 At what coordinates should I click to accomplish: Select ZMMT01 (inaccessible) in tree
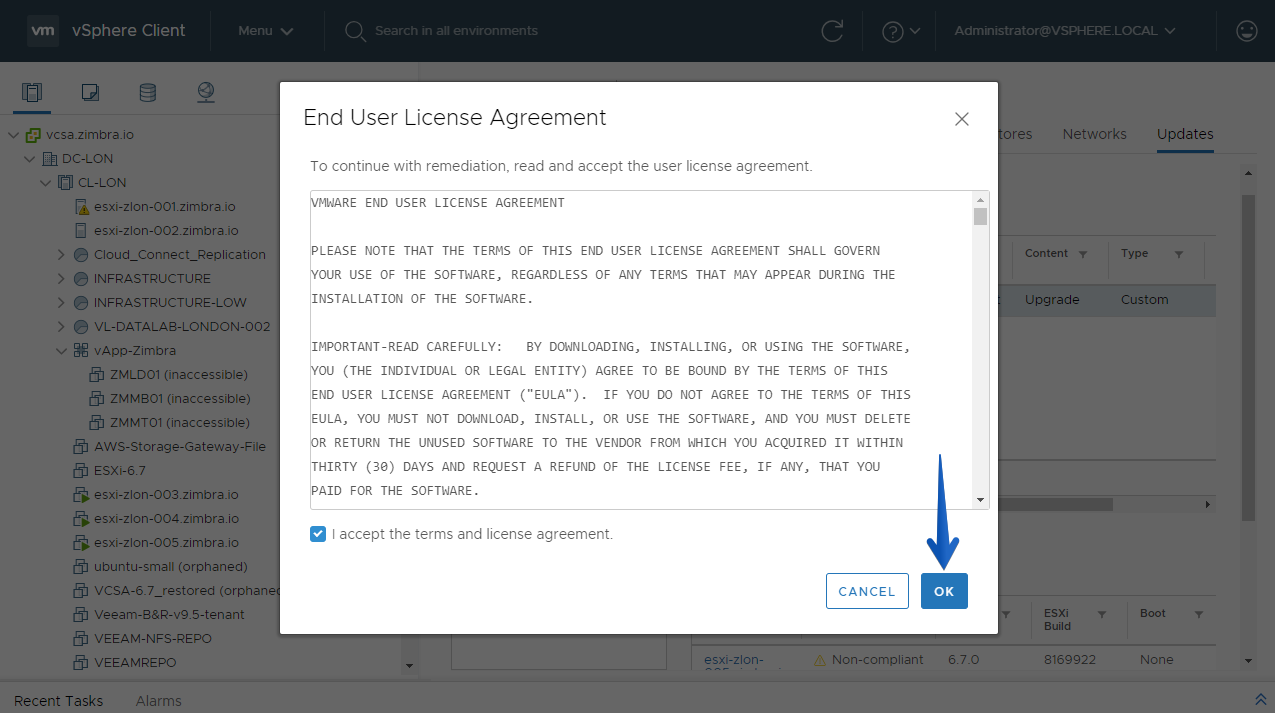pos(179,423)
